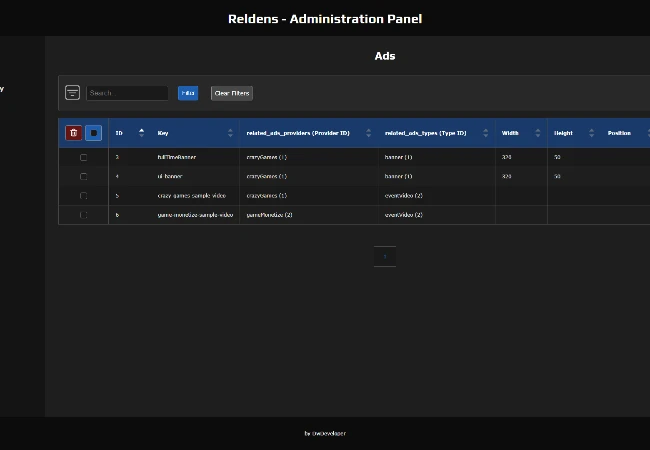Screen dimensions: 650x450
Task: Sort the table by ID column arrows
Action: pyautogui.click(x=142, y=133)
